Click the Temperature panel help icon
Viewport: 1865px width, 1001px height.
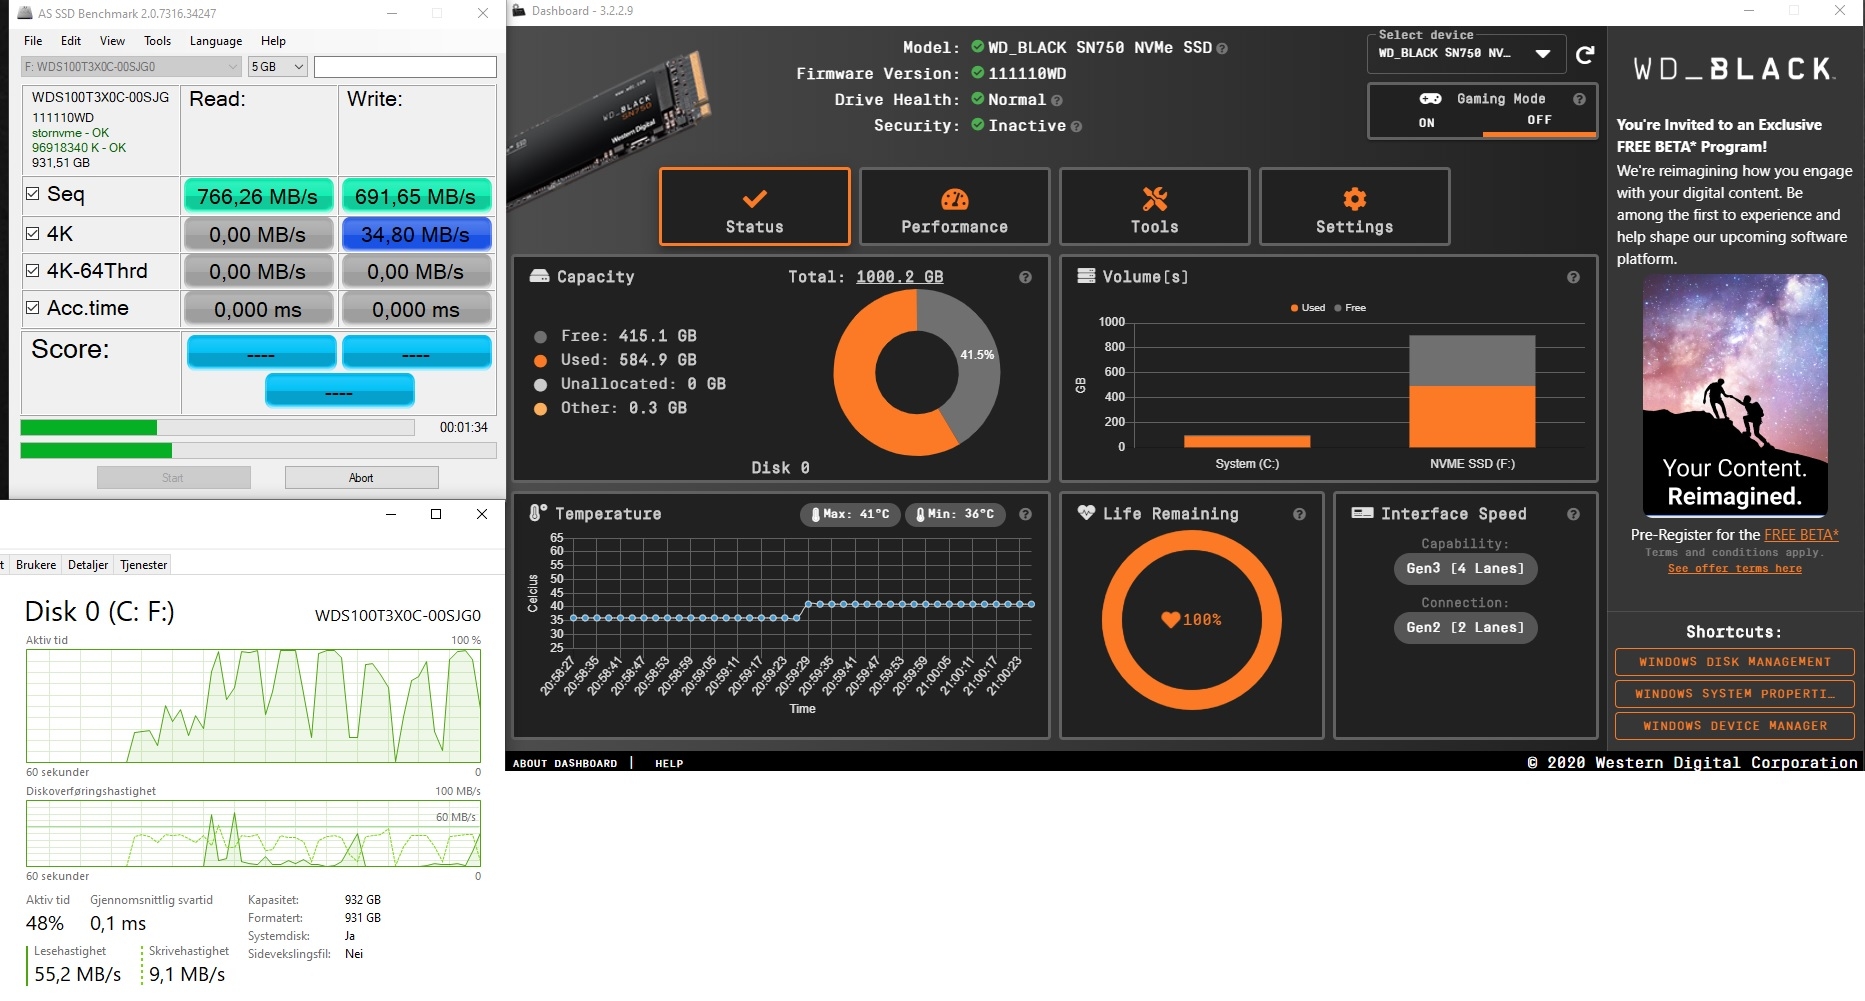1025,514
